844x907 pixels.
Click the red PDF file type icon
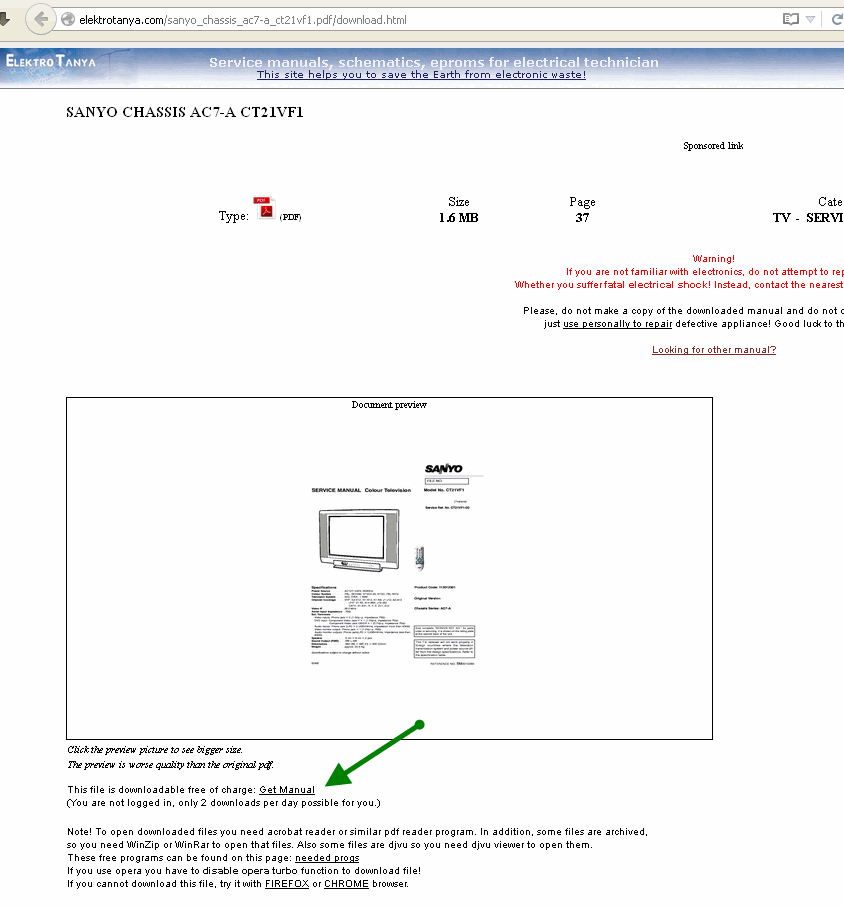(x=264, y=208)
